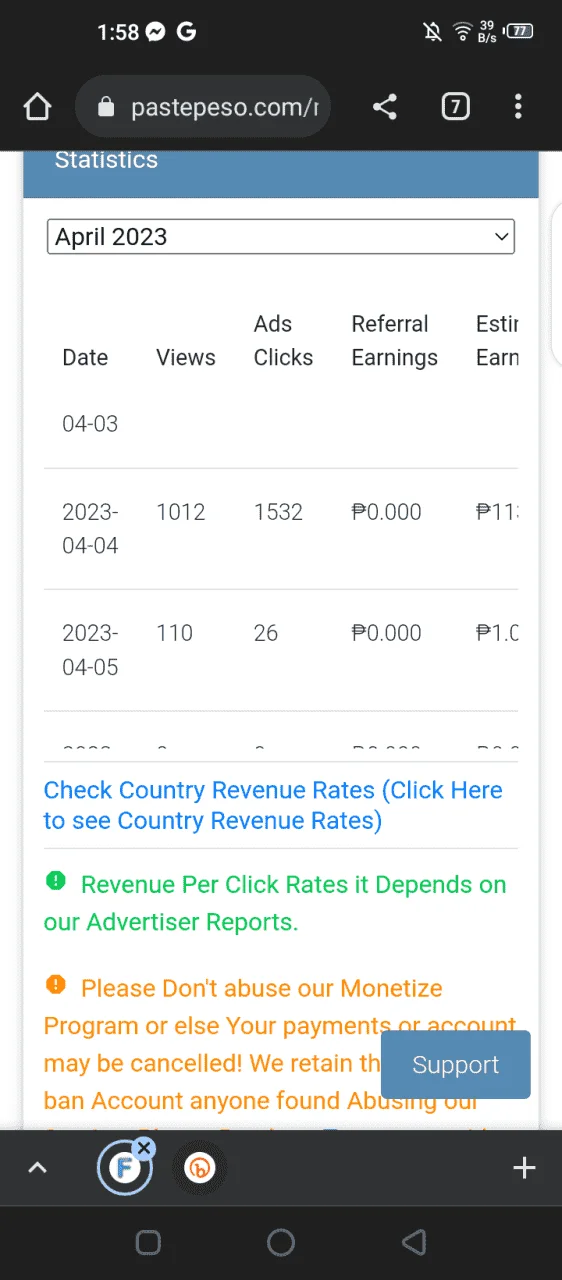The width and height of the screenshot is (562, 1280).
Task: Click the Statistics panel heading
Action: [x=106, y=160]
